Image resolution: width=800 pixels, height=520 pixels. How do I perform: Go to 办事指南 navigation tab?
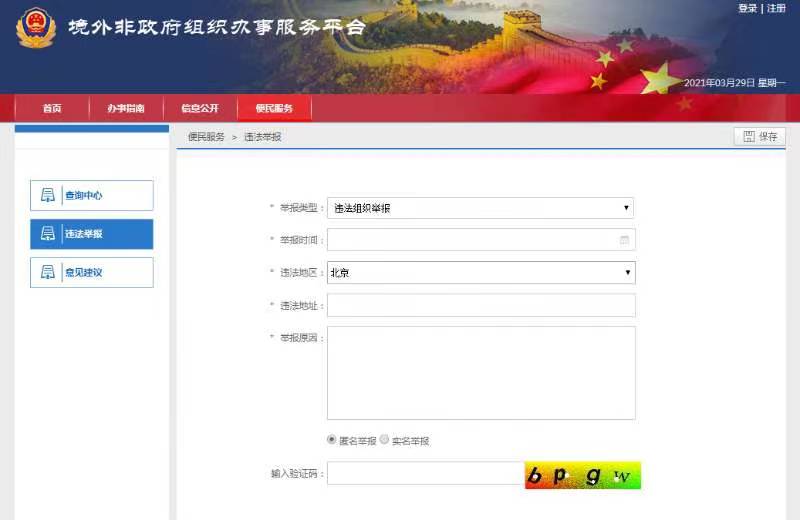pos(126,108)
